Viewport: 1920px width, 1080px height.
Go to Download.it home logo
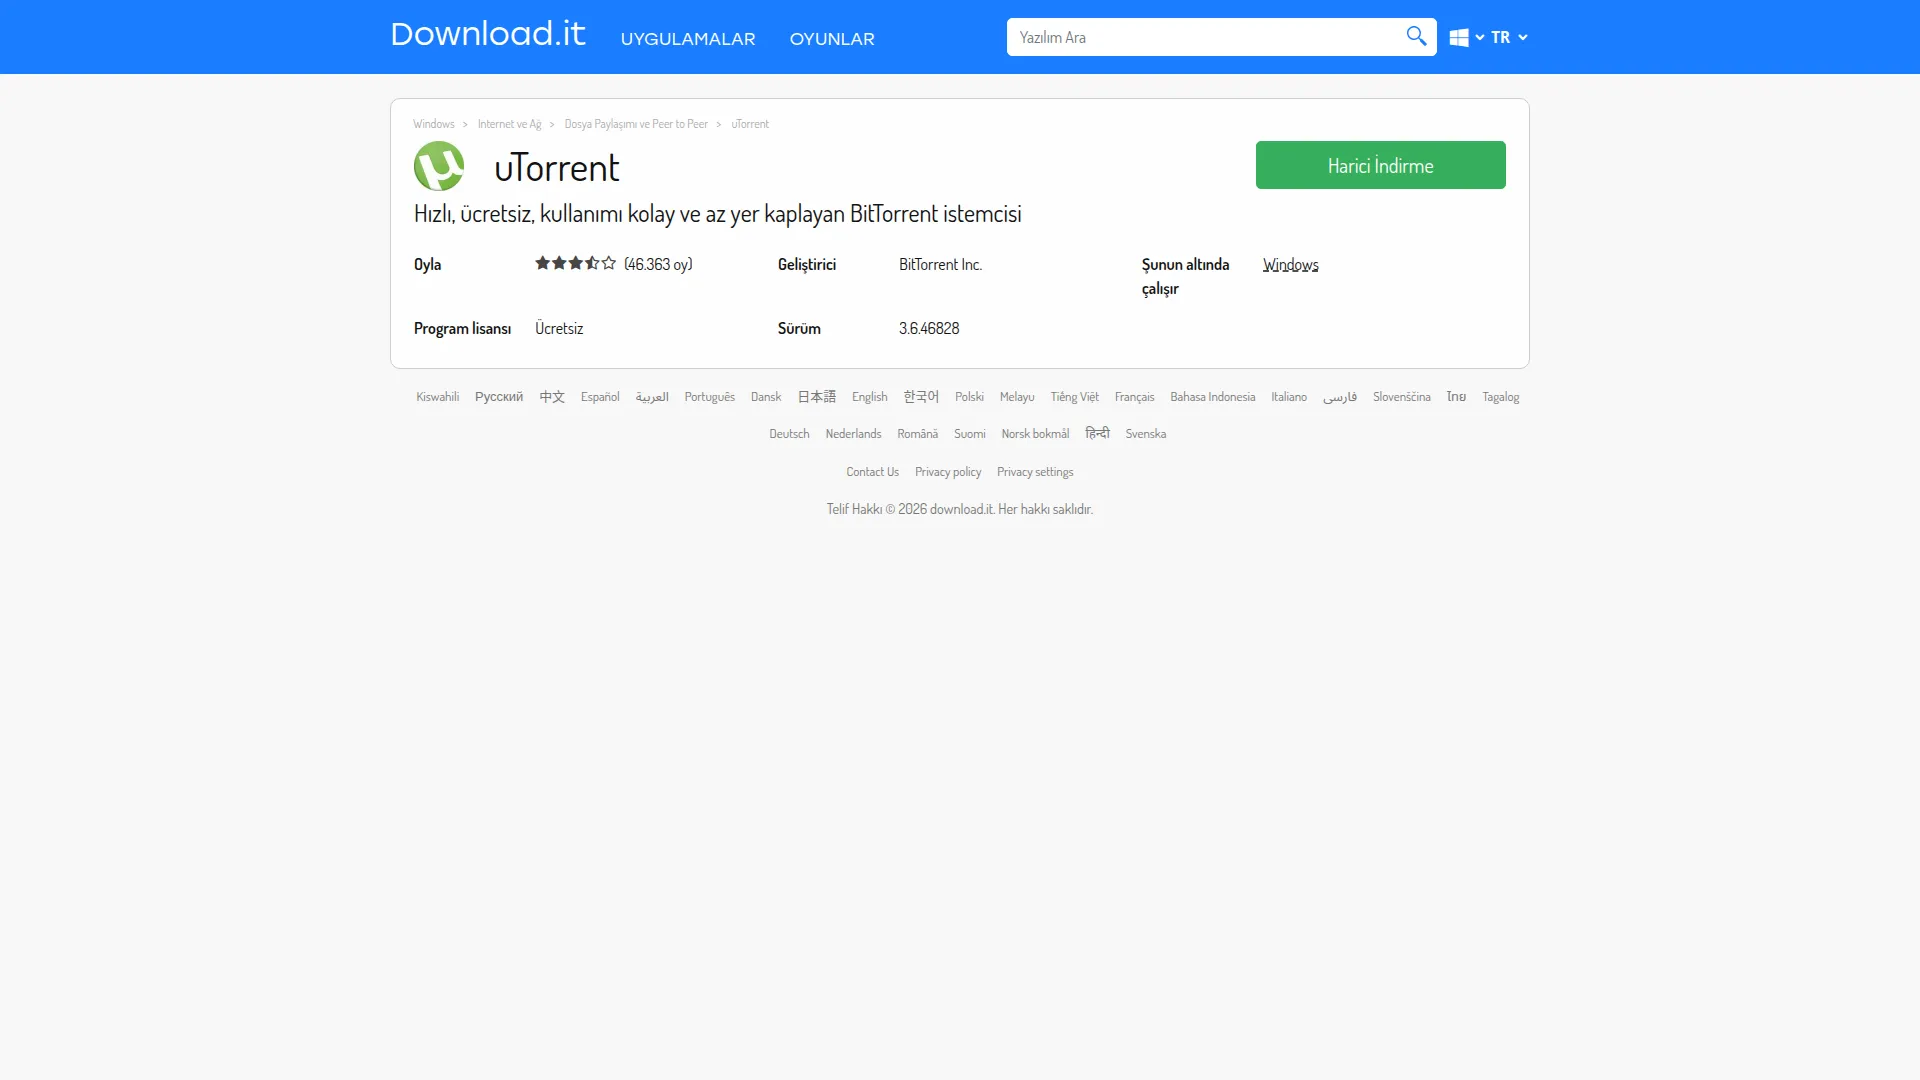488,35
